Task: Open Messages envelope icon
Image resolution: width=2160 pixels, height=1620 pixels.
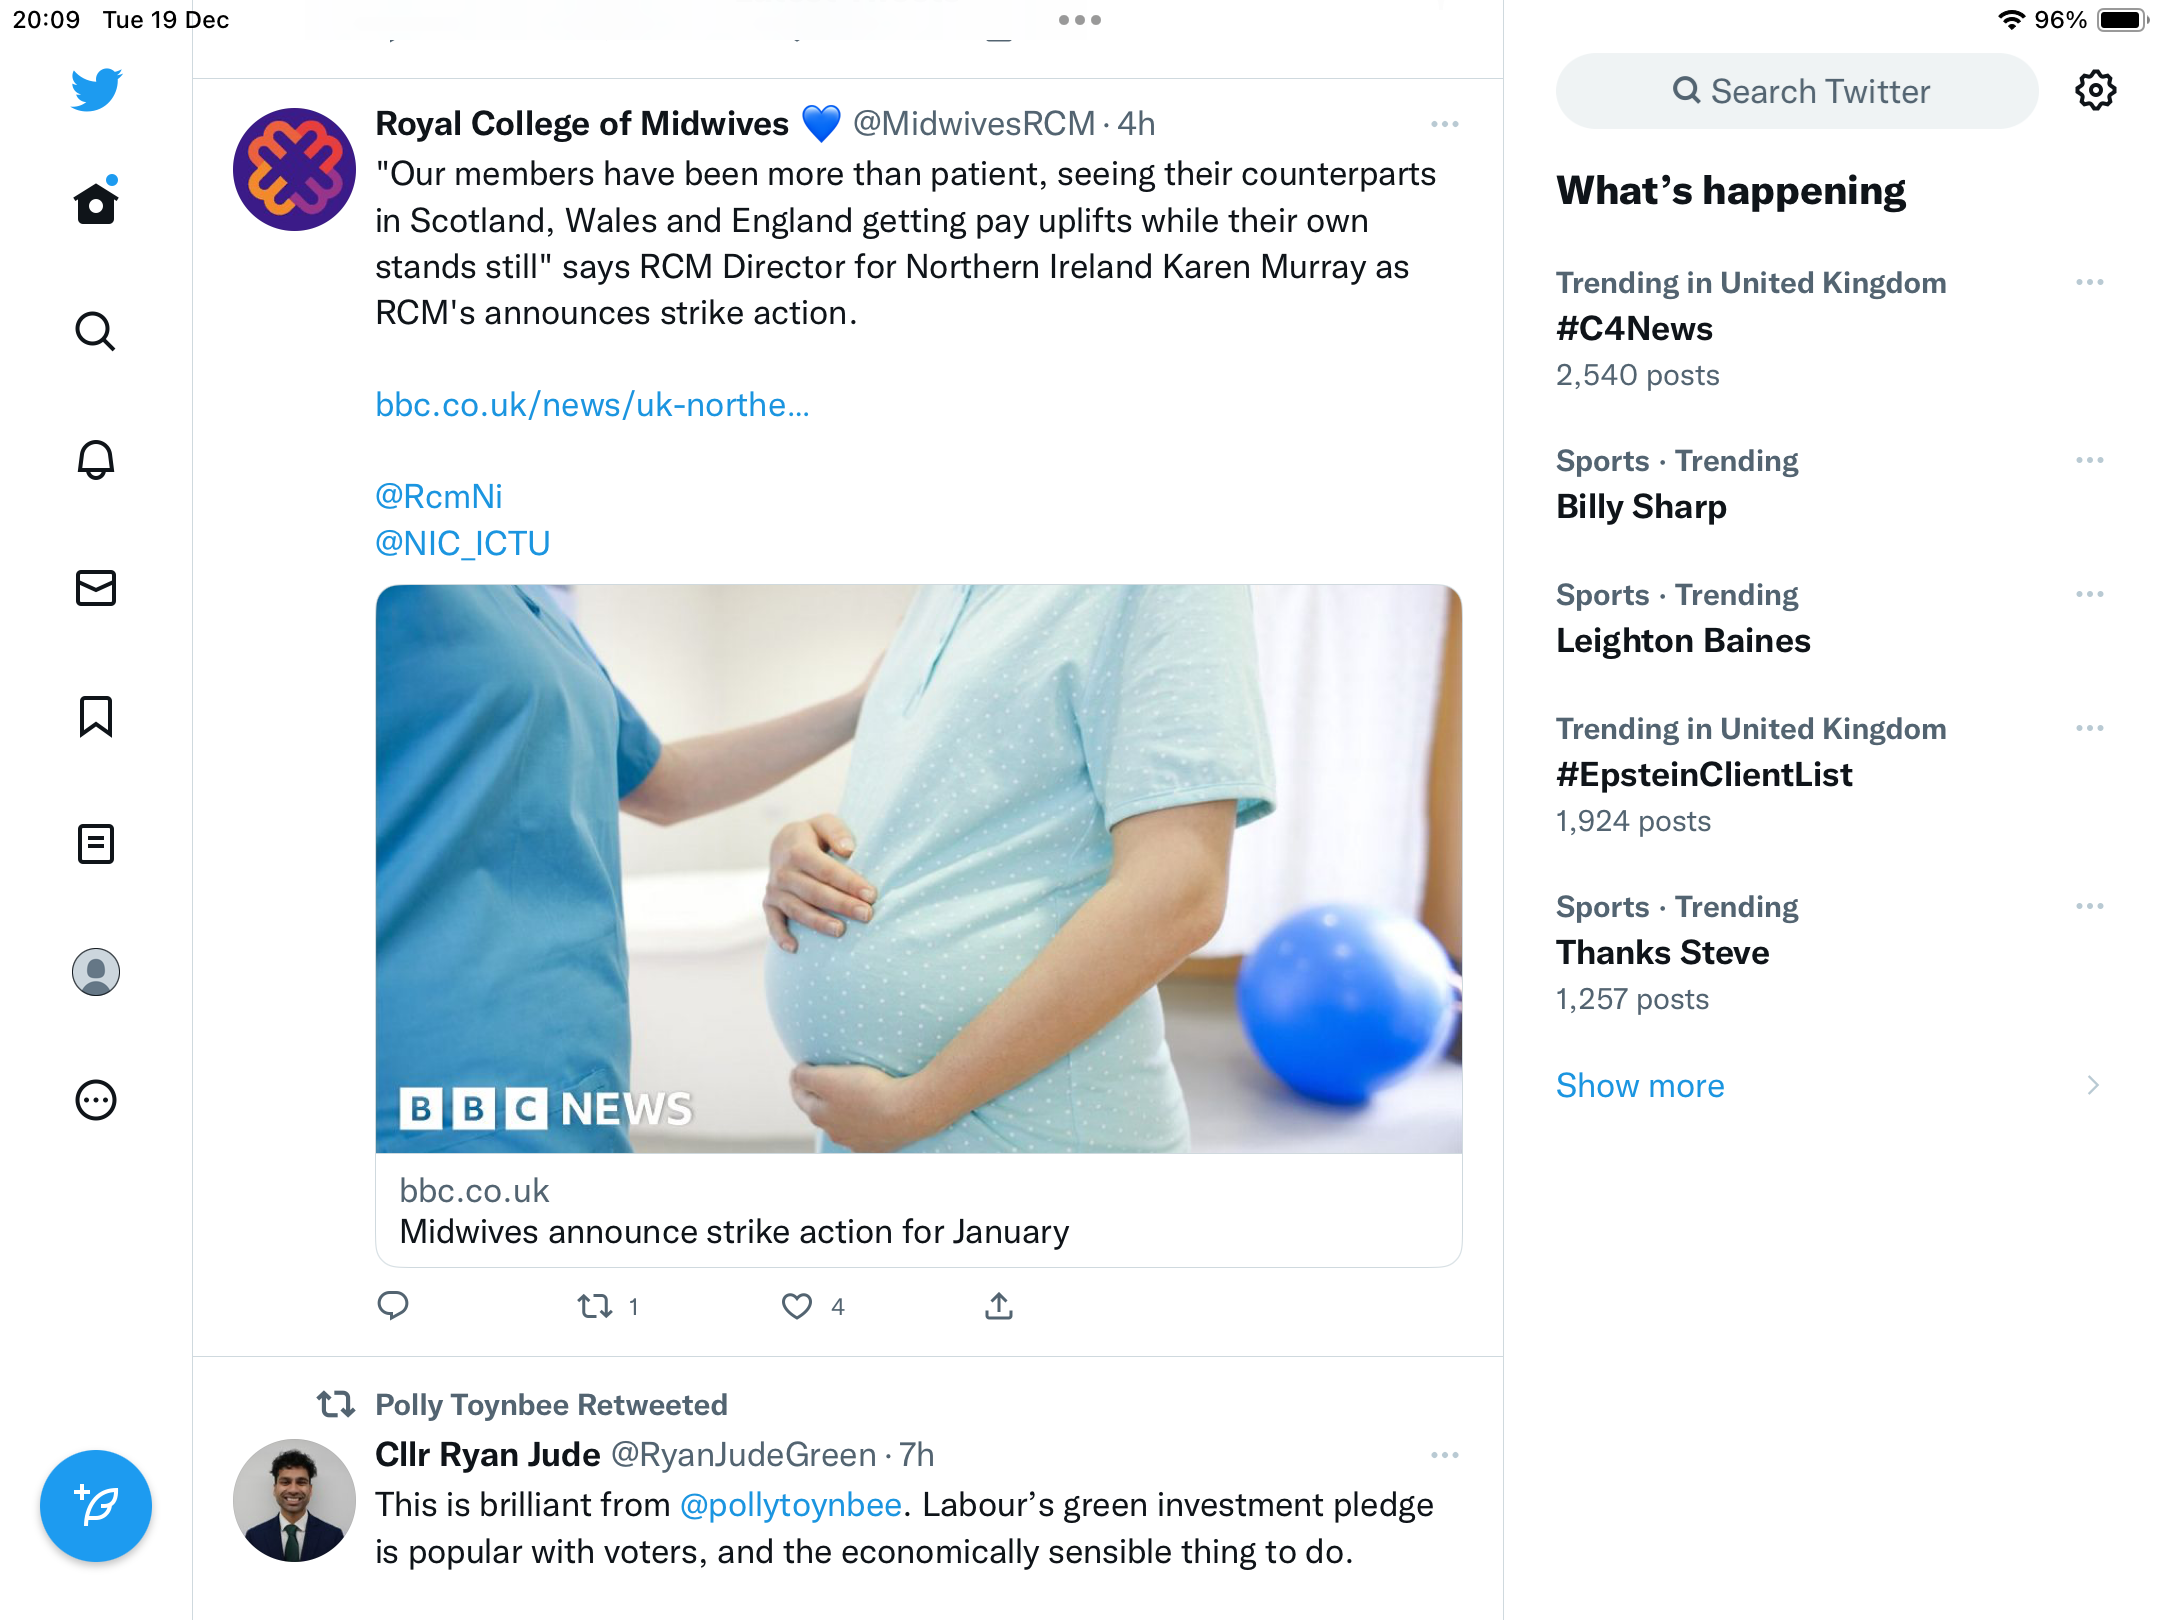Action: pyautogui.click(x=96, y=588)
